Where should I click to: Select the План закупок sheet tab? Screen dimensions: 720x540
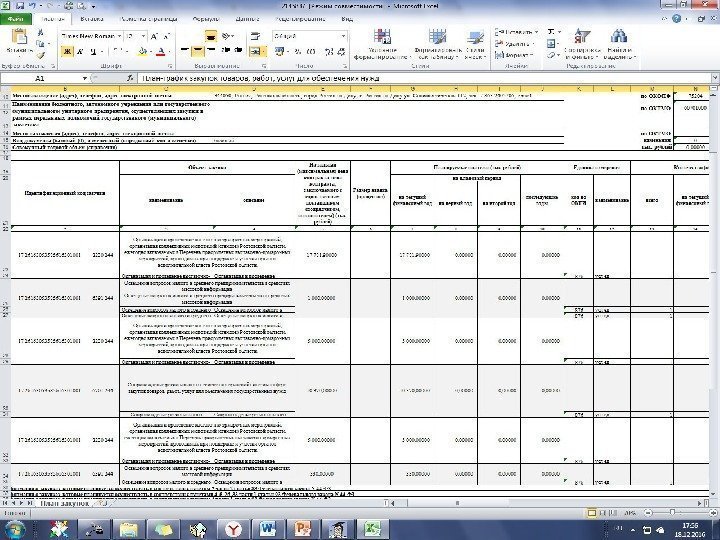64,503
